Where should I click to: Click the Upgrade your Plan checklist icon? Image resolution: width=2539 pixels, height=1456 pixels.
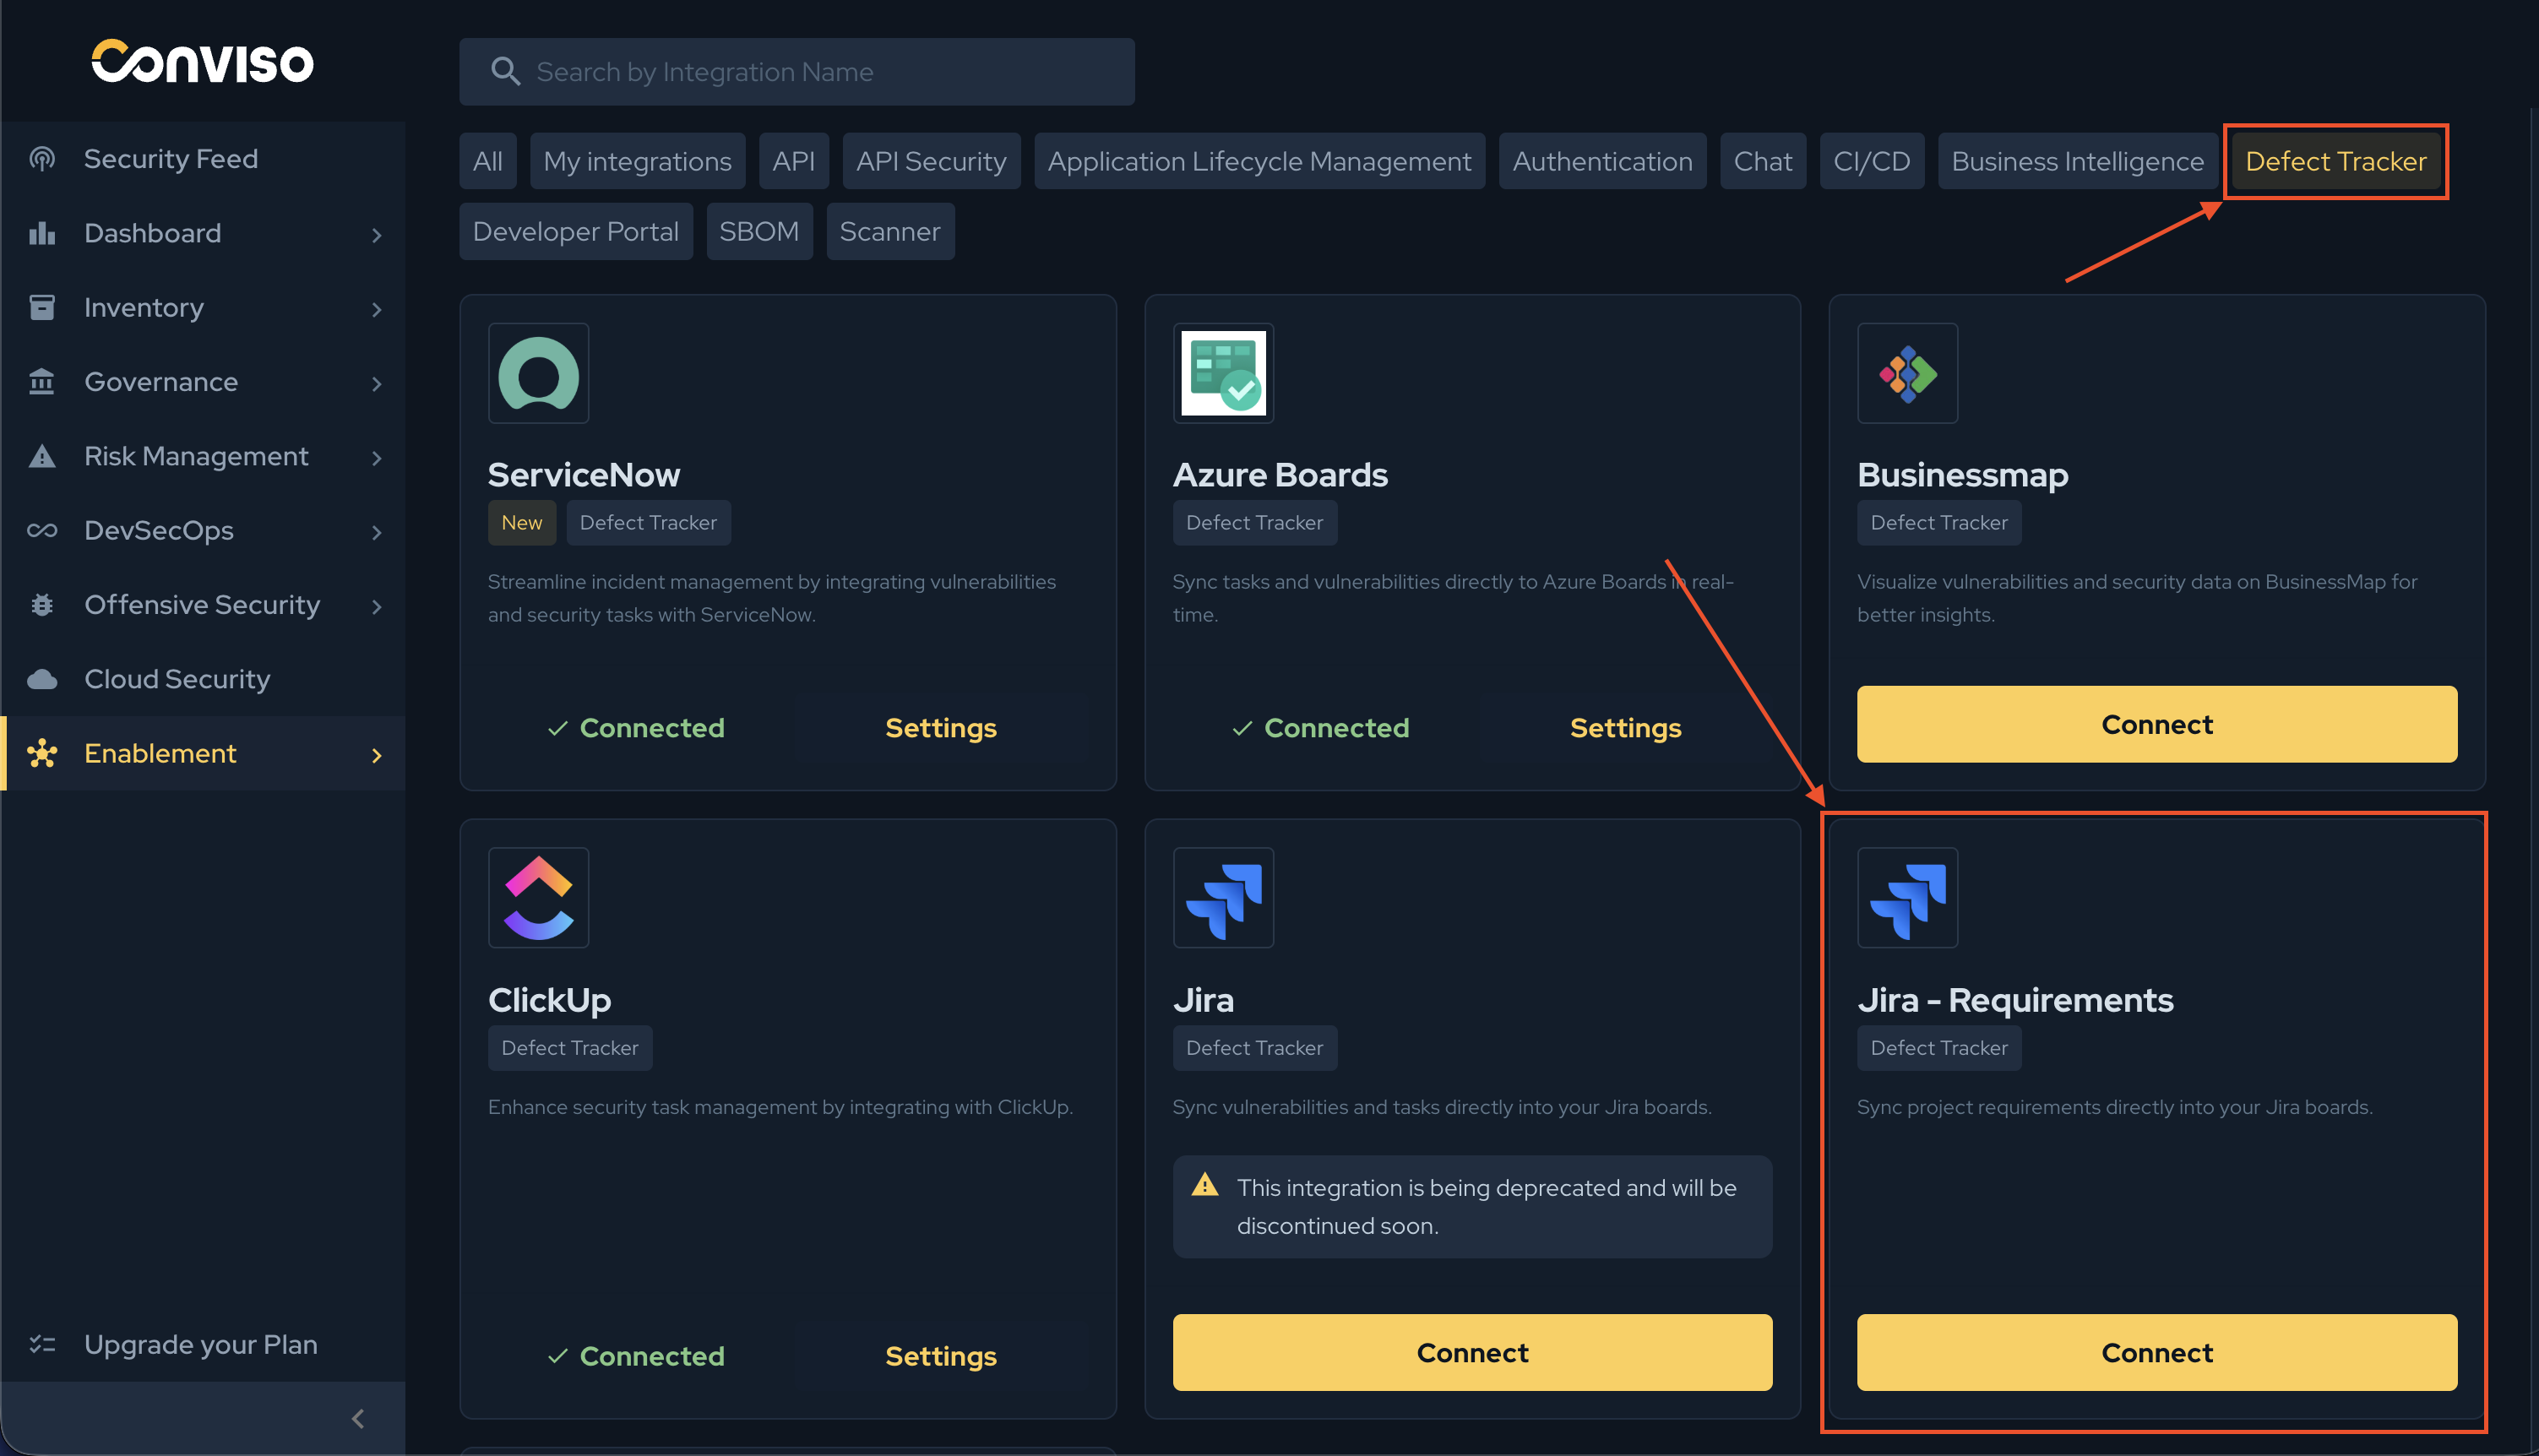[x=42, y=1344]
